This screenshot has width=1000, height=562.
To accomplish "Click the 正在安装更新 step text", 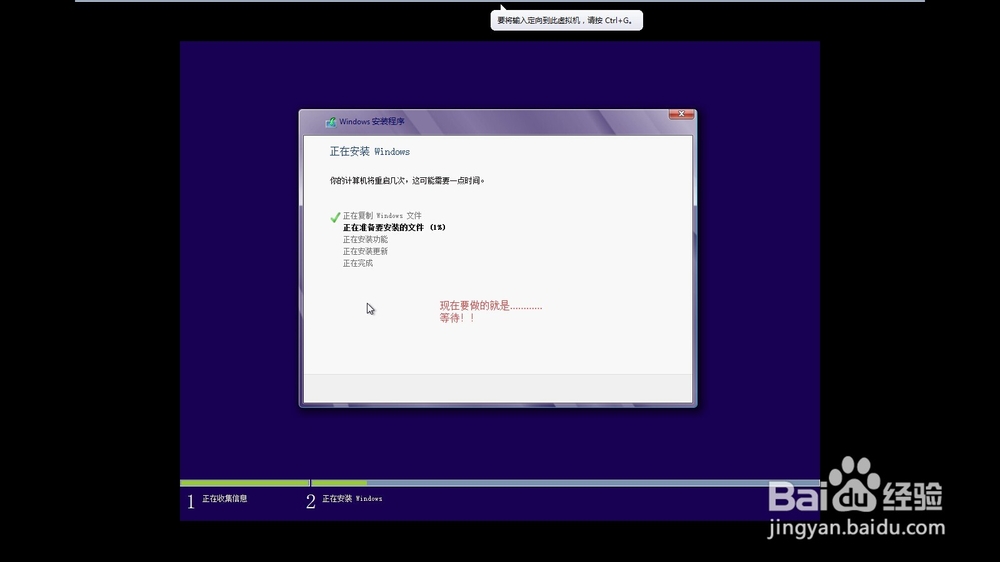I will click(365, 251).
